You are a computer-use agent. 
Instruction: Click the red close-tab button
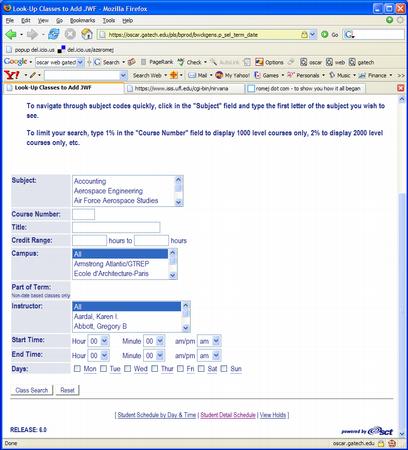point(400,88)
